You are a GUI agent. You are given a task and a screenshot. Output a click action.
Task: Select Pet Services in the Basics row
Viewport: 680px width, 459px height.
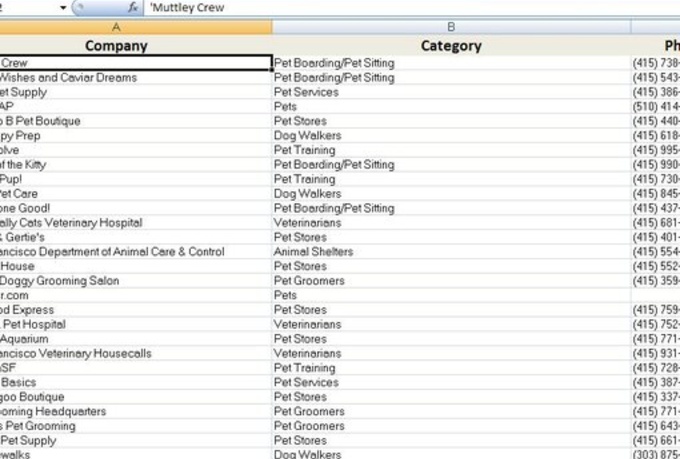point(451,383)
